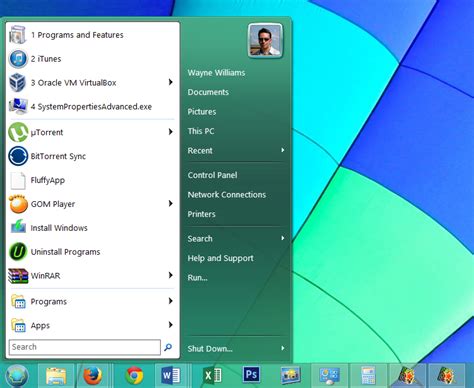Open File Explorer from the taskbar
The height and width of the screenshot is (388, 474).
tap(56, 376)
